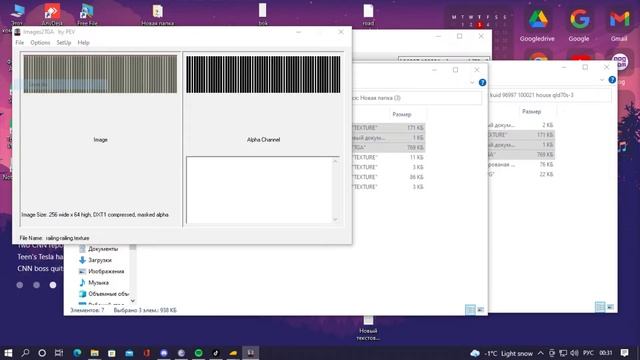This screenshot has height=360, width=640.
Task: Open help in the kuid house Explorer window
Action: tap(612, 80)
